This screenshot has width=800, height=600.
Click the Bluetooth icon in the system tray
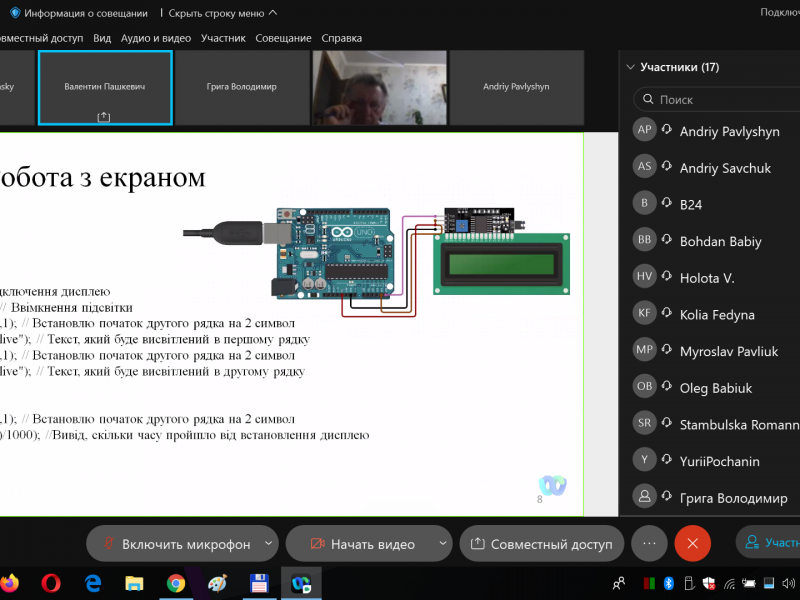click(x=670, y=582)
